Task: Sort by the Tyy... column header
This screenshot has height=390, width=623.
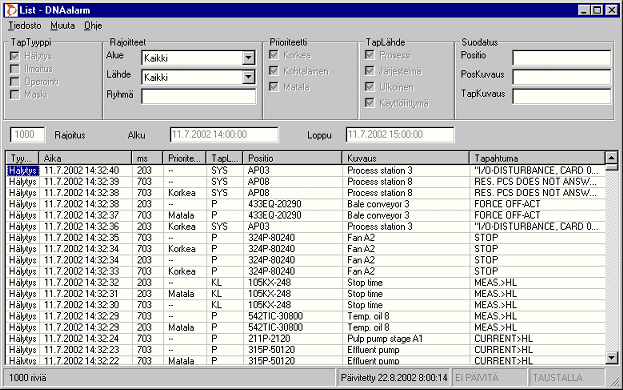Action: tap(22, 158)
